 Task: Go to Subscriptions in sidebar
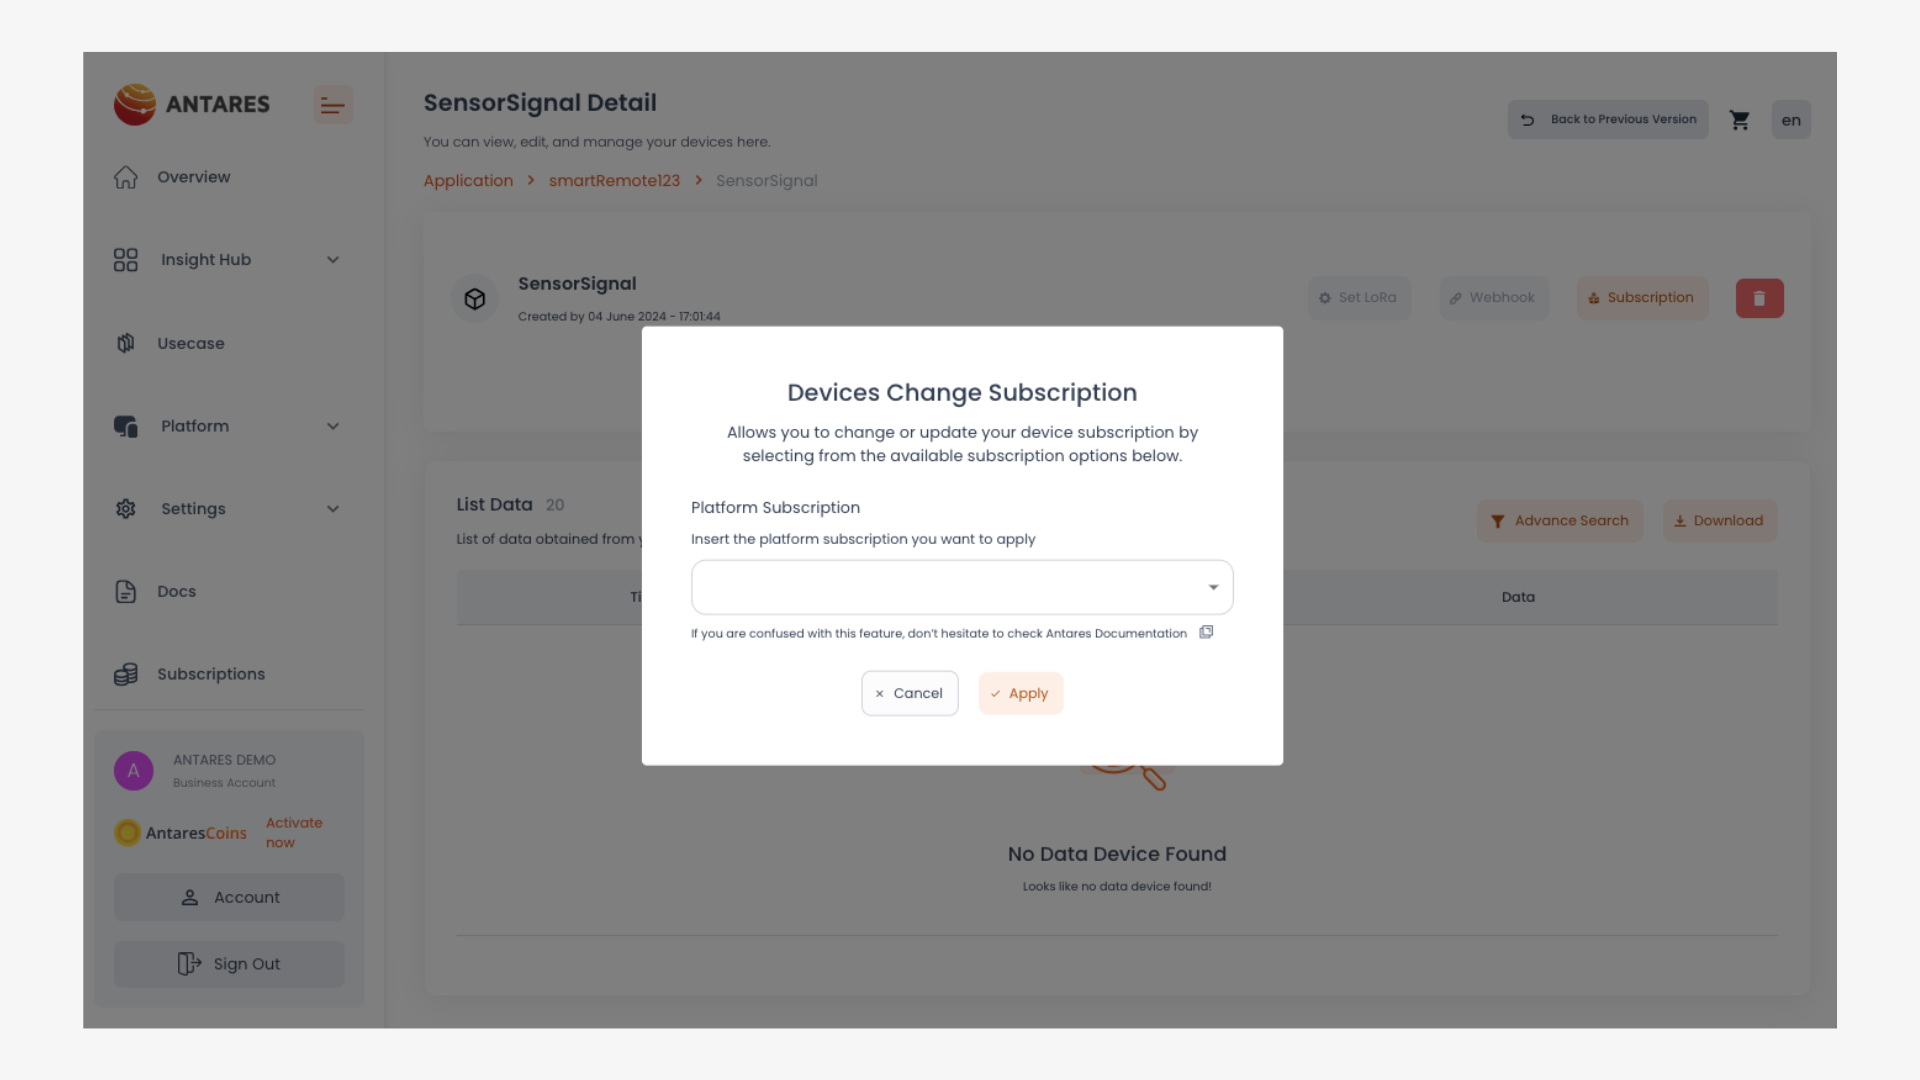tap(210, 674)
